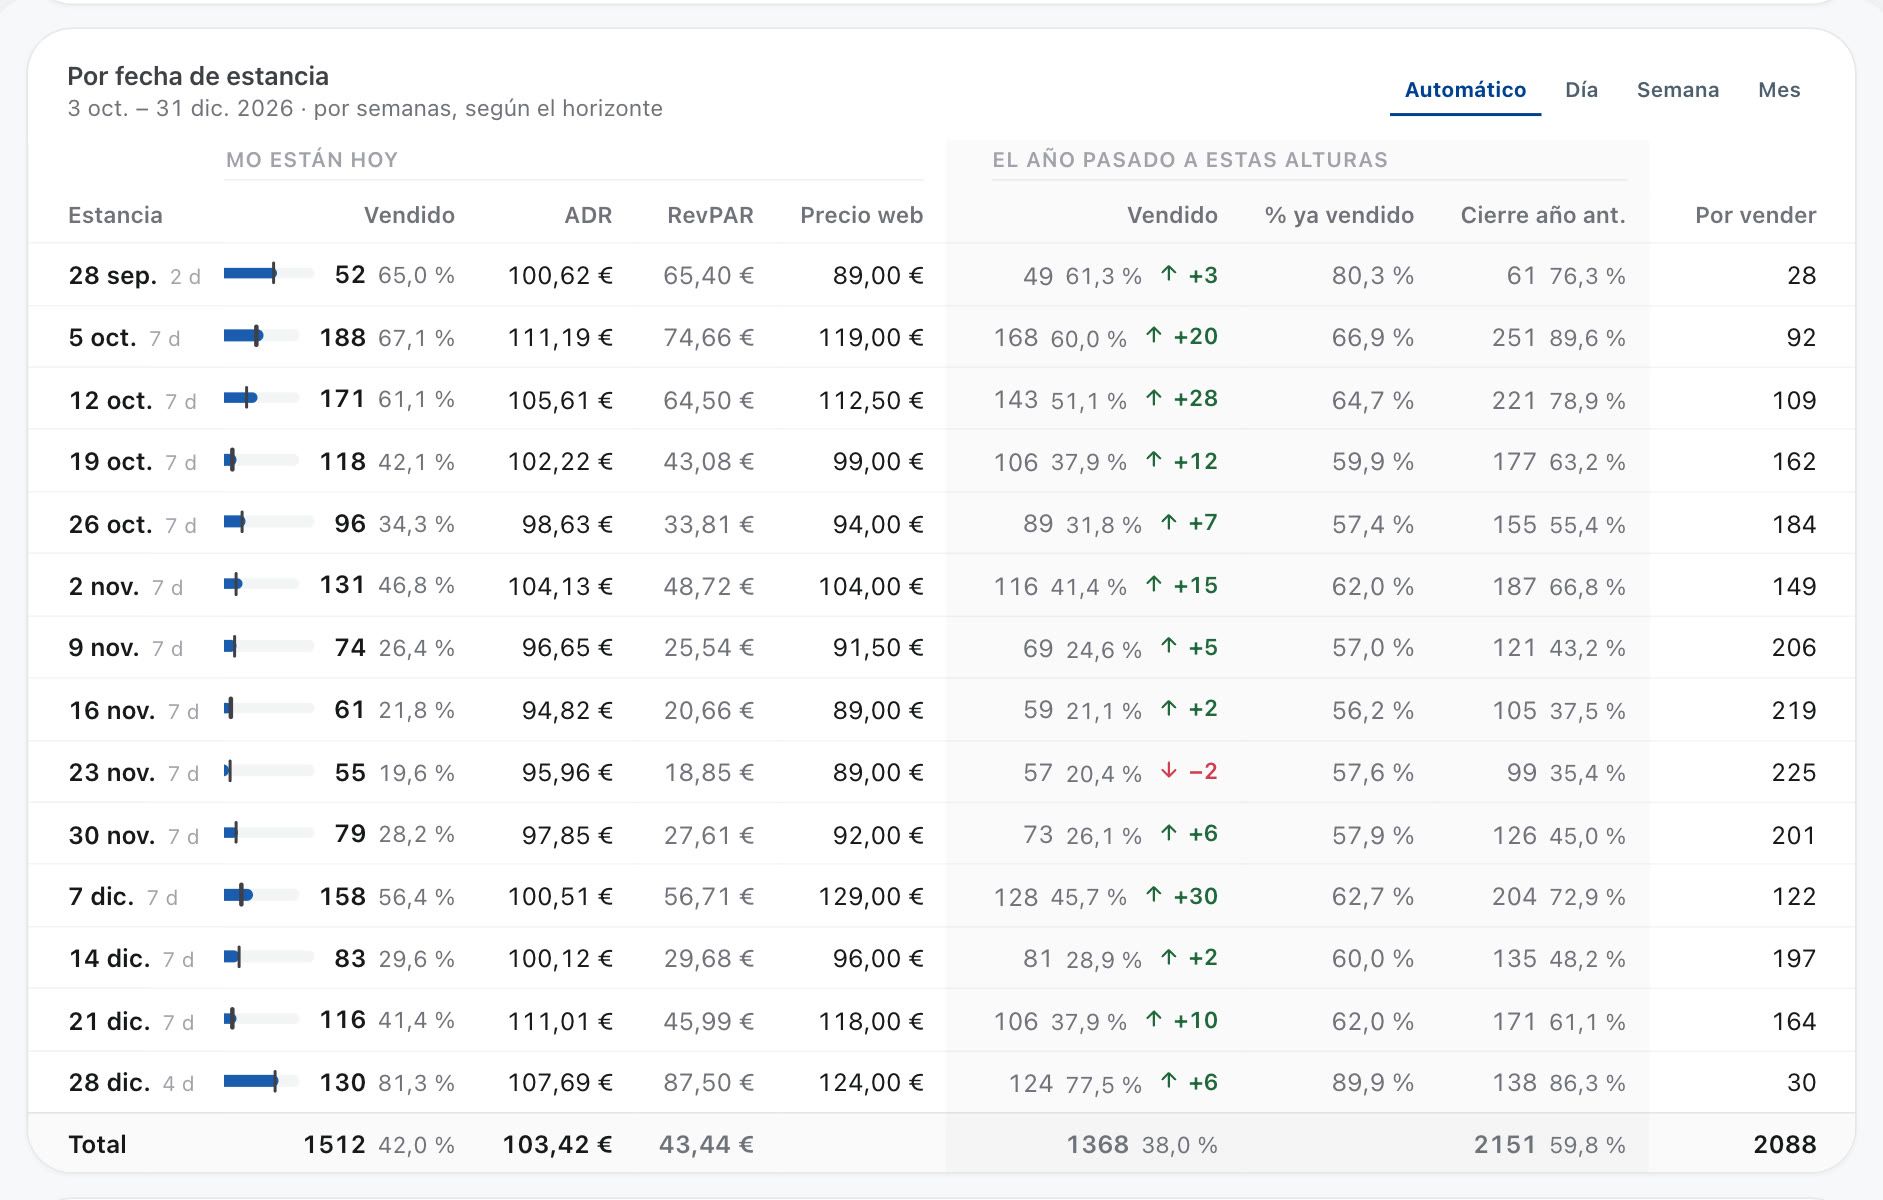Click the up arrow beside +5
Screen dimensions: 1883x1200
1168,647
